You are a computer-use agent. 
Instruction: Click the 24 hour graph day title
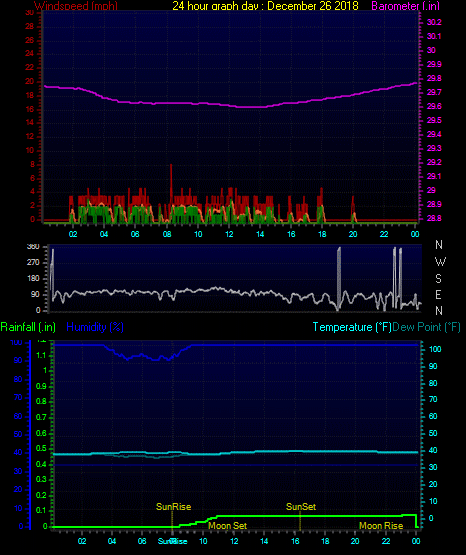coord(265,6)
